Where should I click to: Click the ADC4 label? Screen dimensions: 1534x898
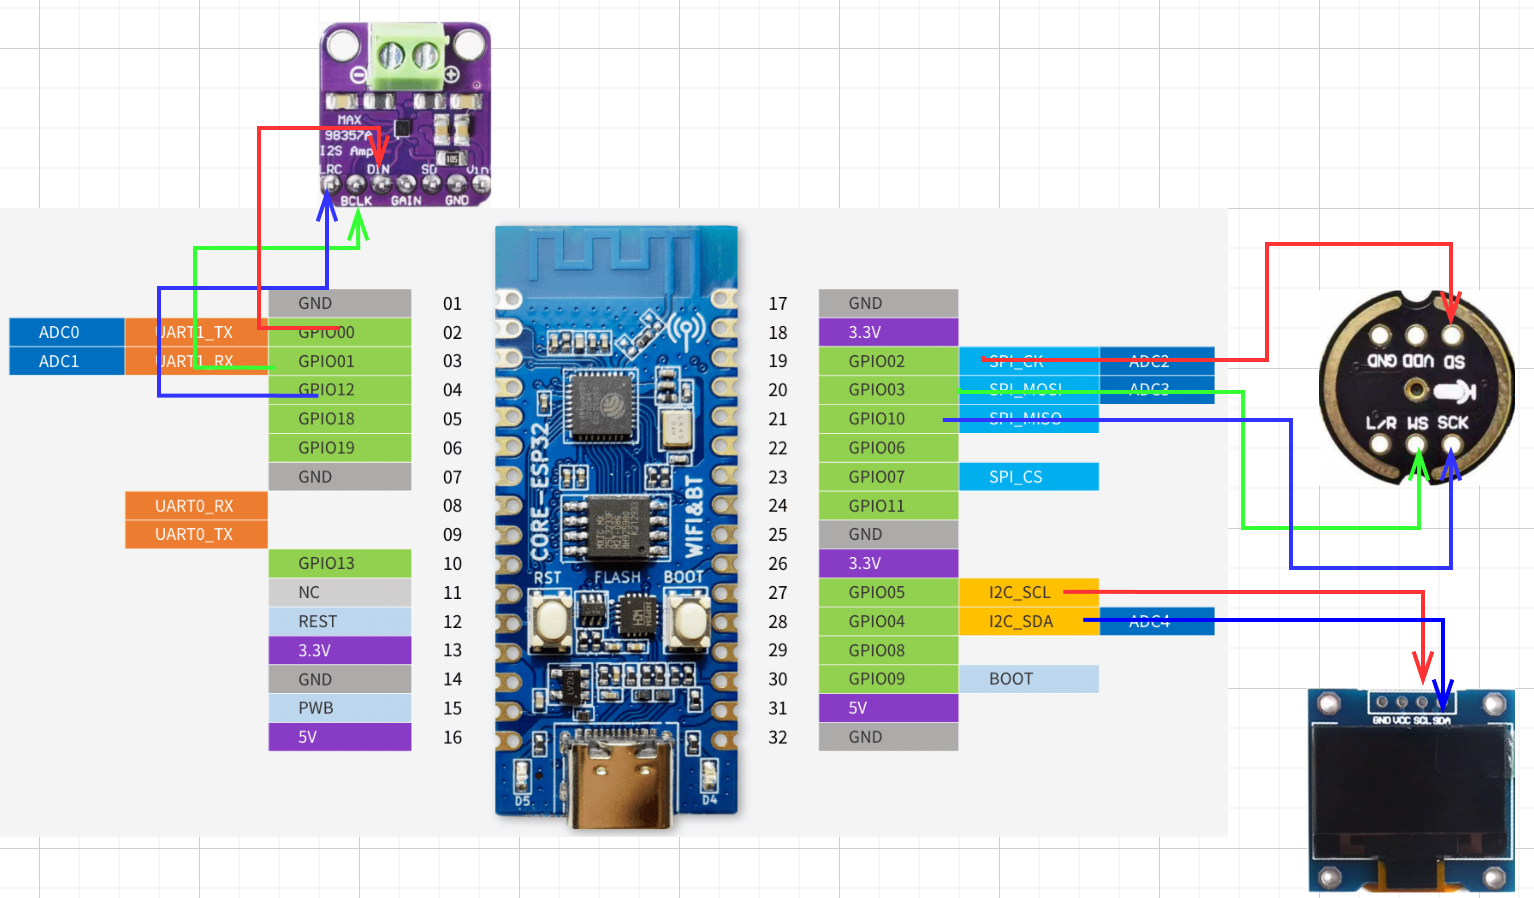point(1157,621)
